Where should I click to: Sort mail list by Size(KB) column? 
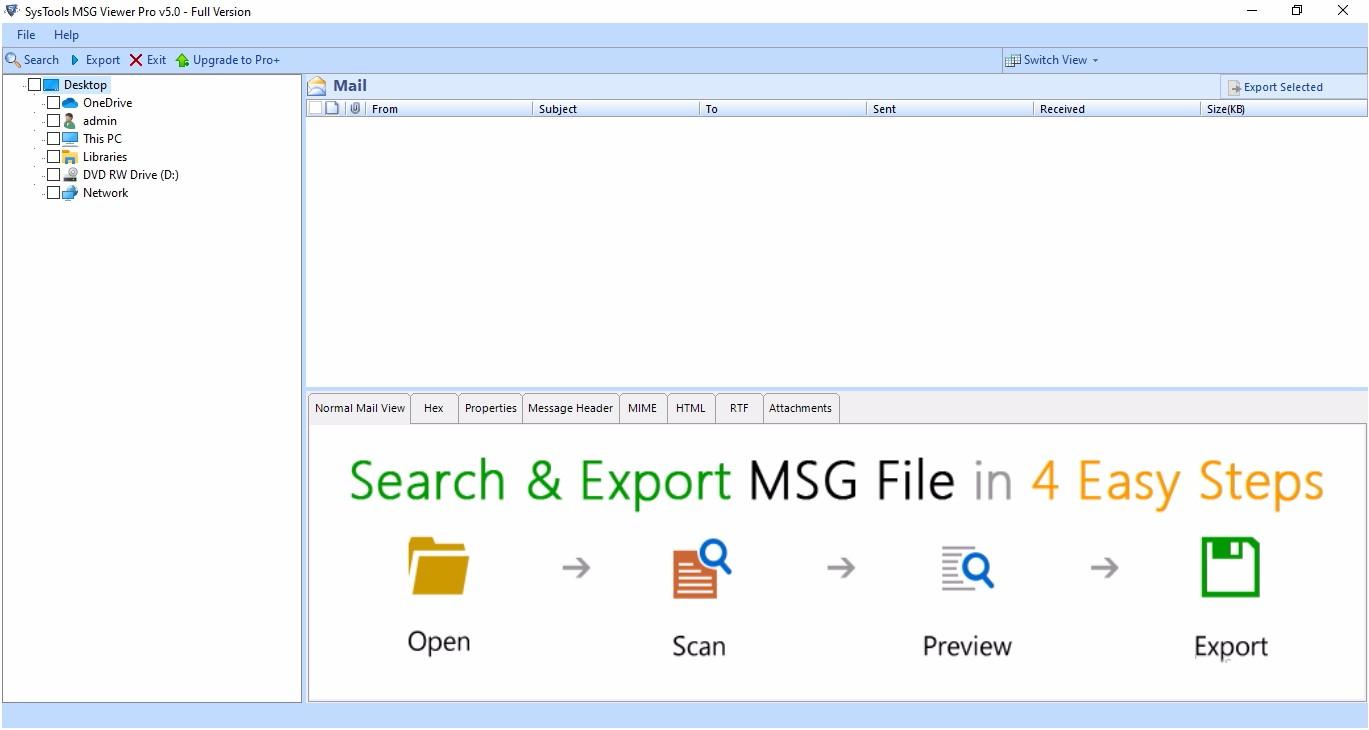click(1284, 109)
